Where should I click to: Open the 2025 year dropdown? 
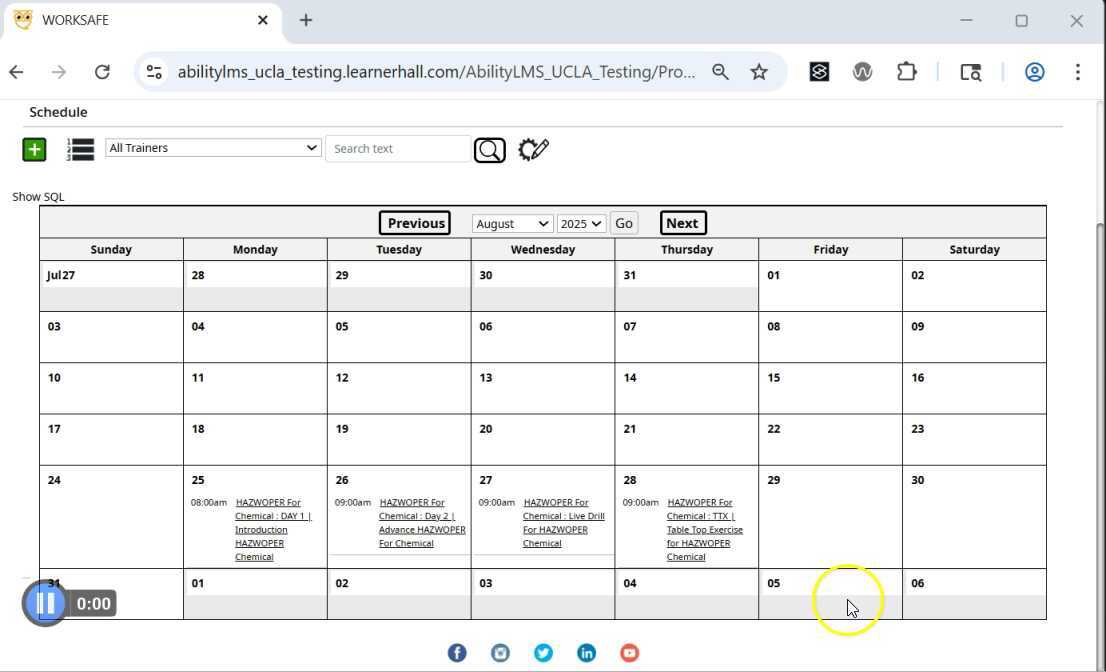click(x=581, y=224)
